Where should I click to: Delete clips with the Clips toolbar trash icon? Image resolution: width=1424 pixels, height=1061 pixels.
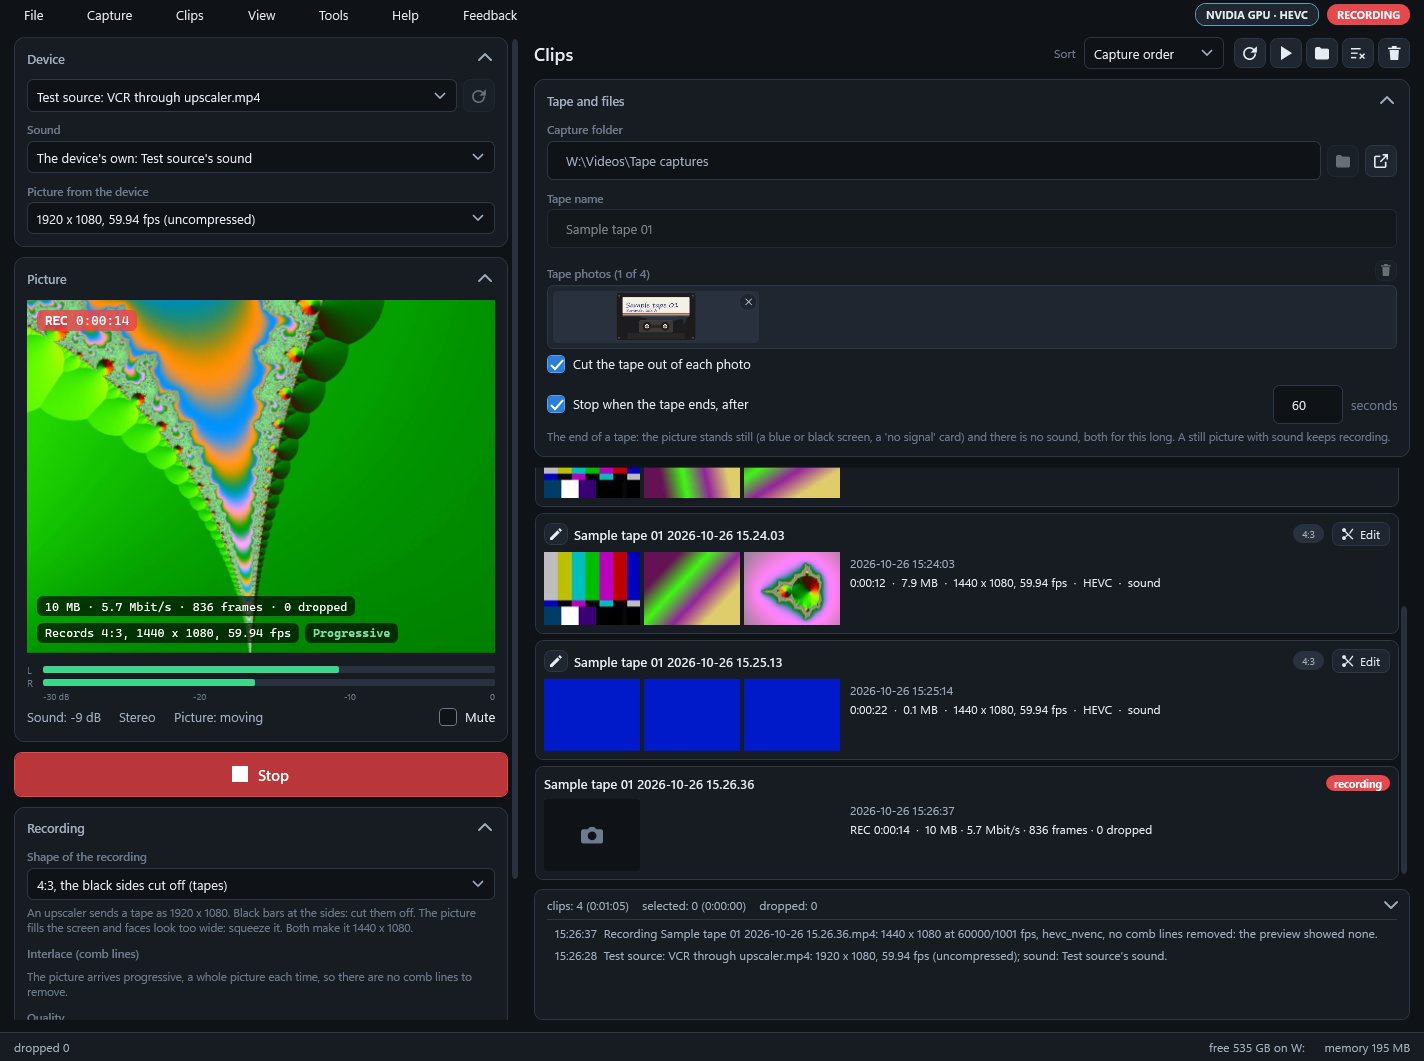pos(1394,54)
